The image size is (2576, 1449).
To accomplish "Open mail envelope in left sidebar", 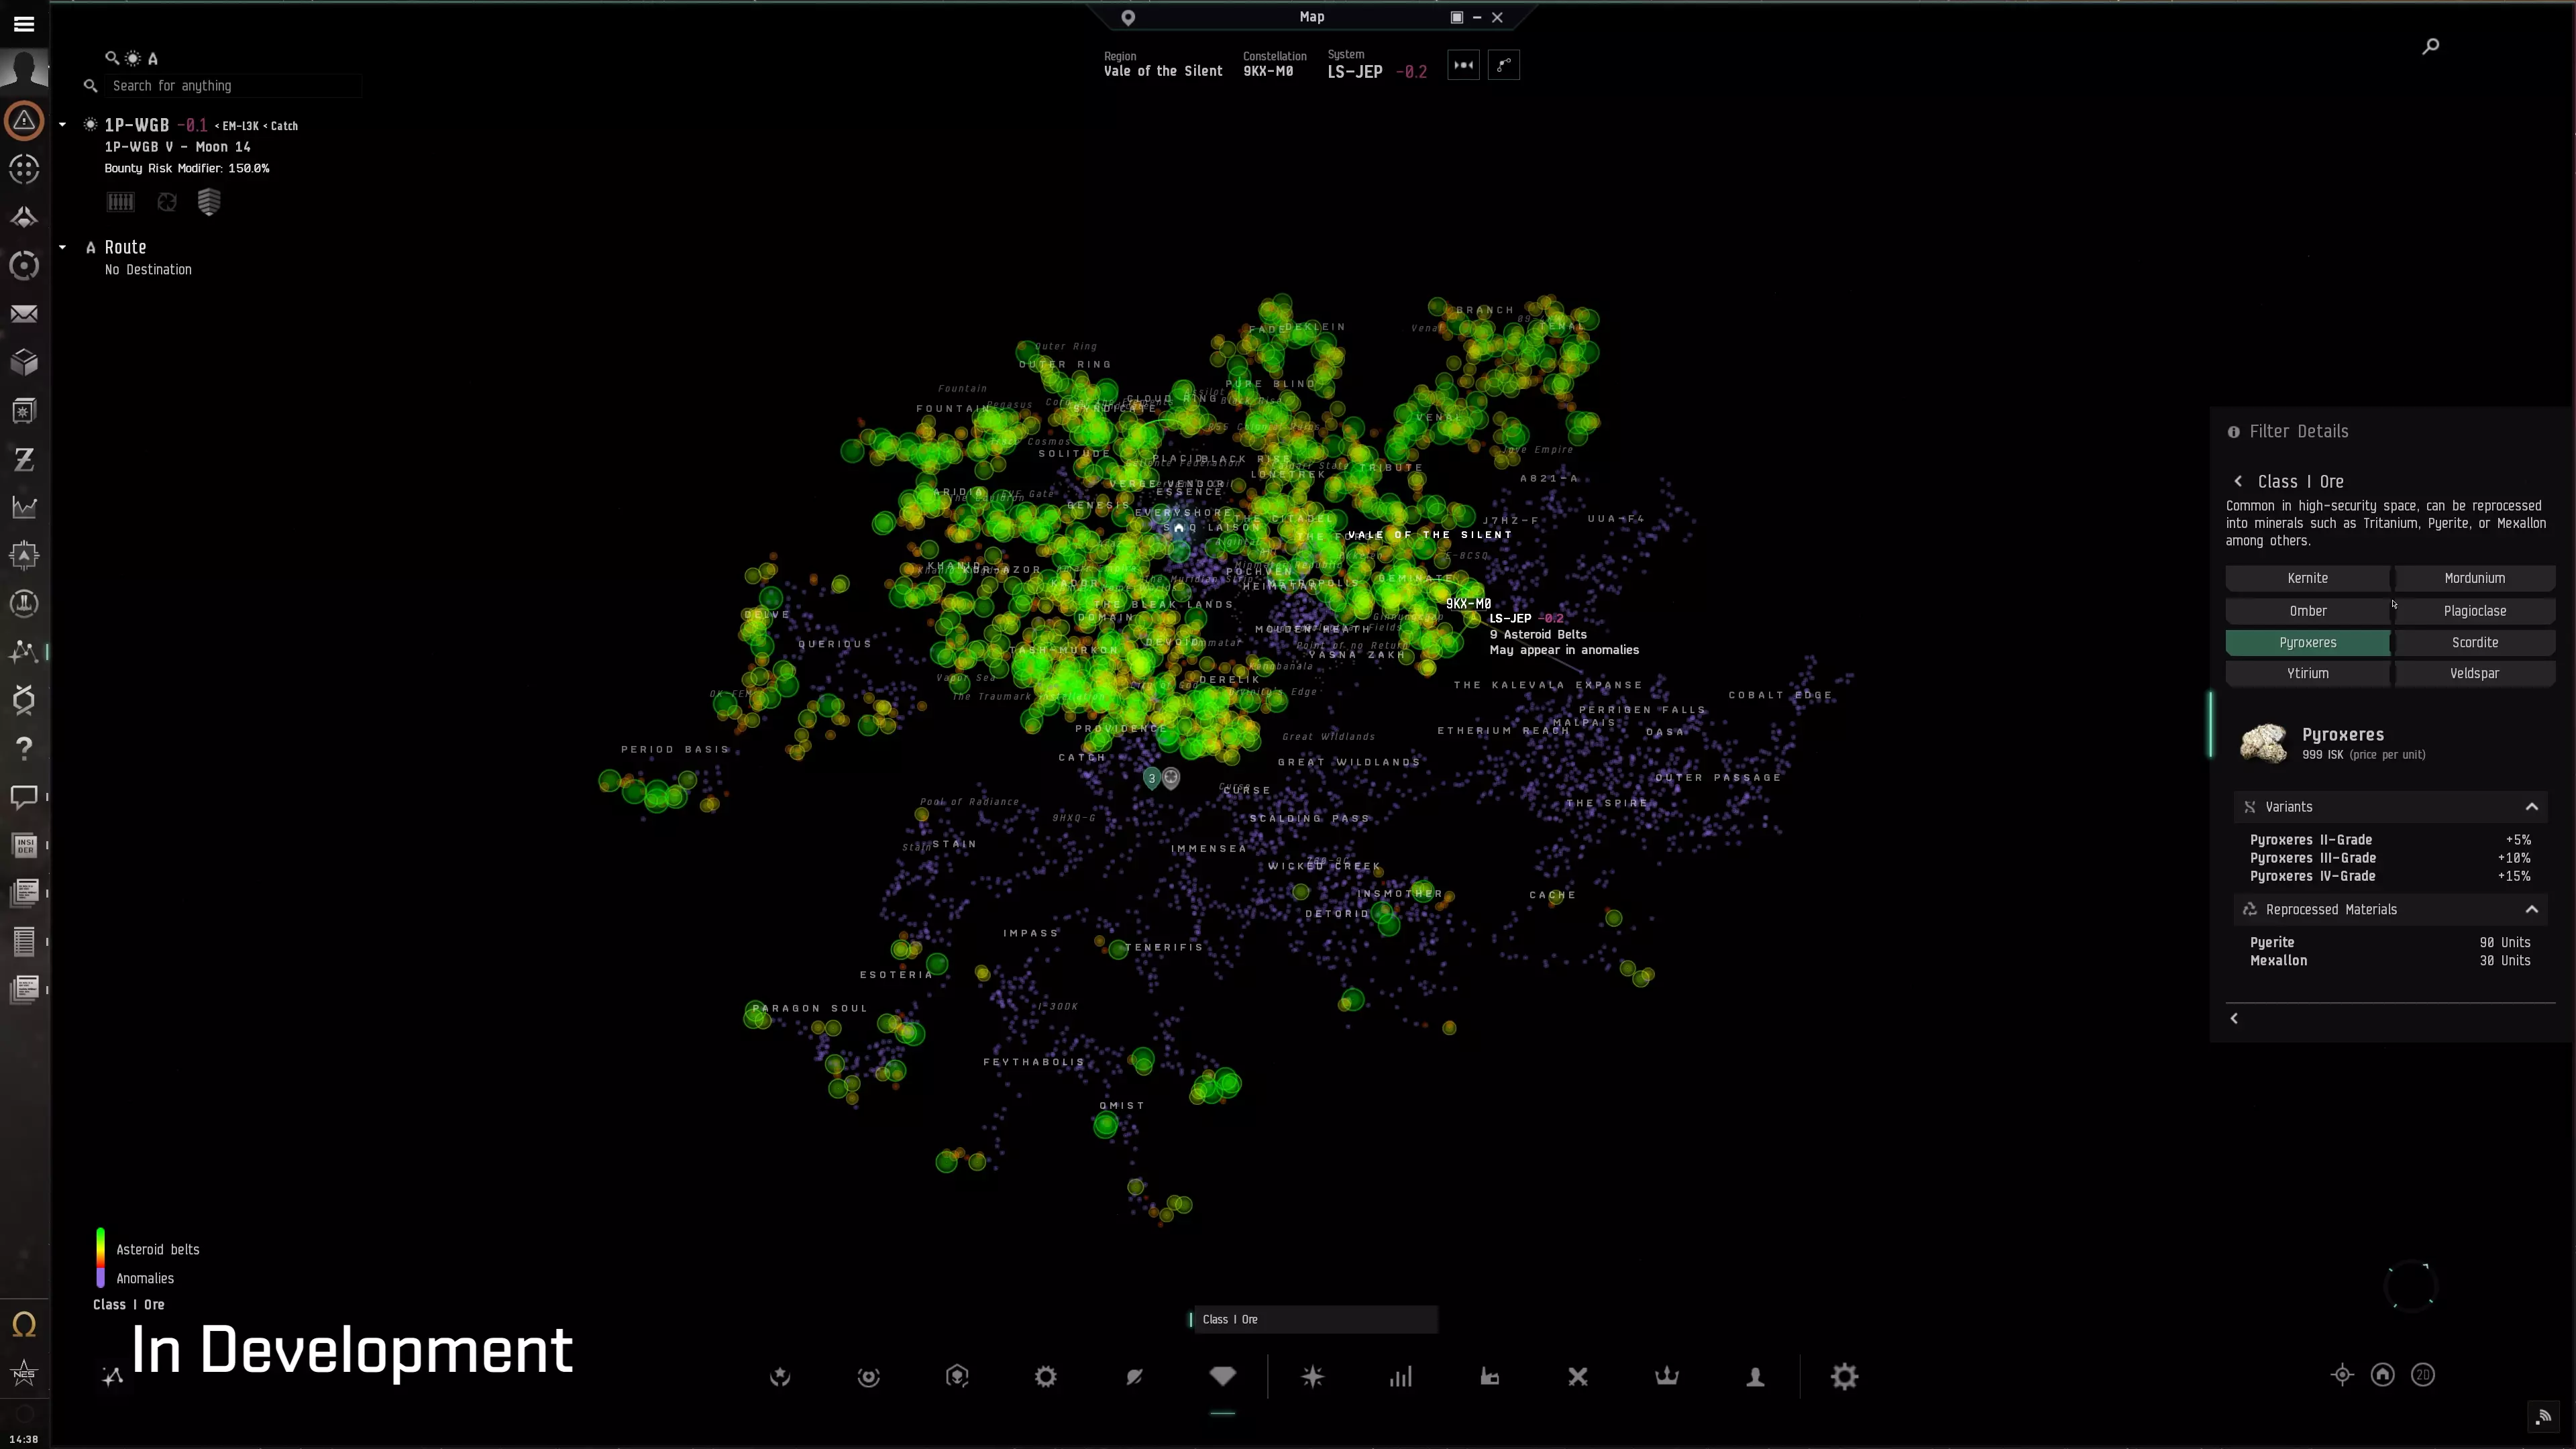I will click(24, 314).
